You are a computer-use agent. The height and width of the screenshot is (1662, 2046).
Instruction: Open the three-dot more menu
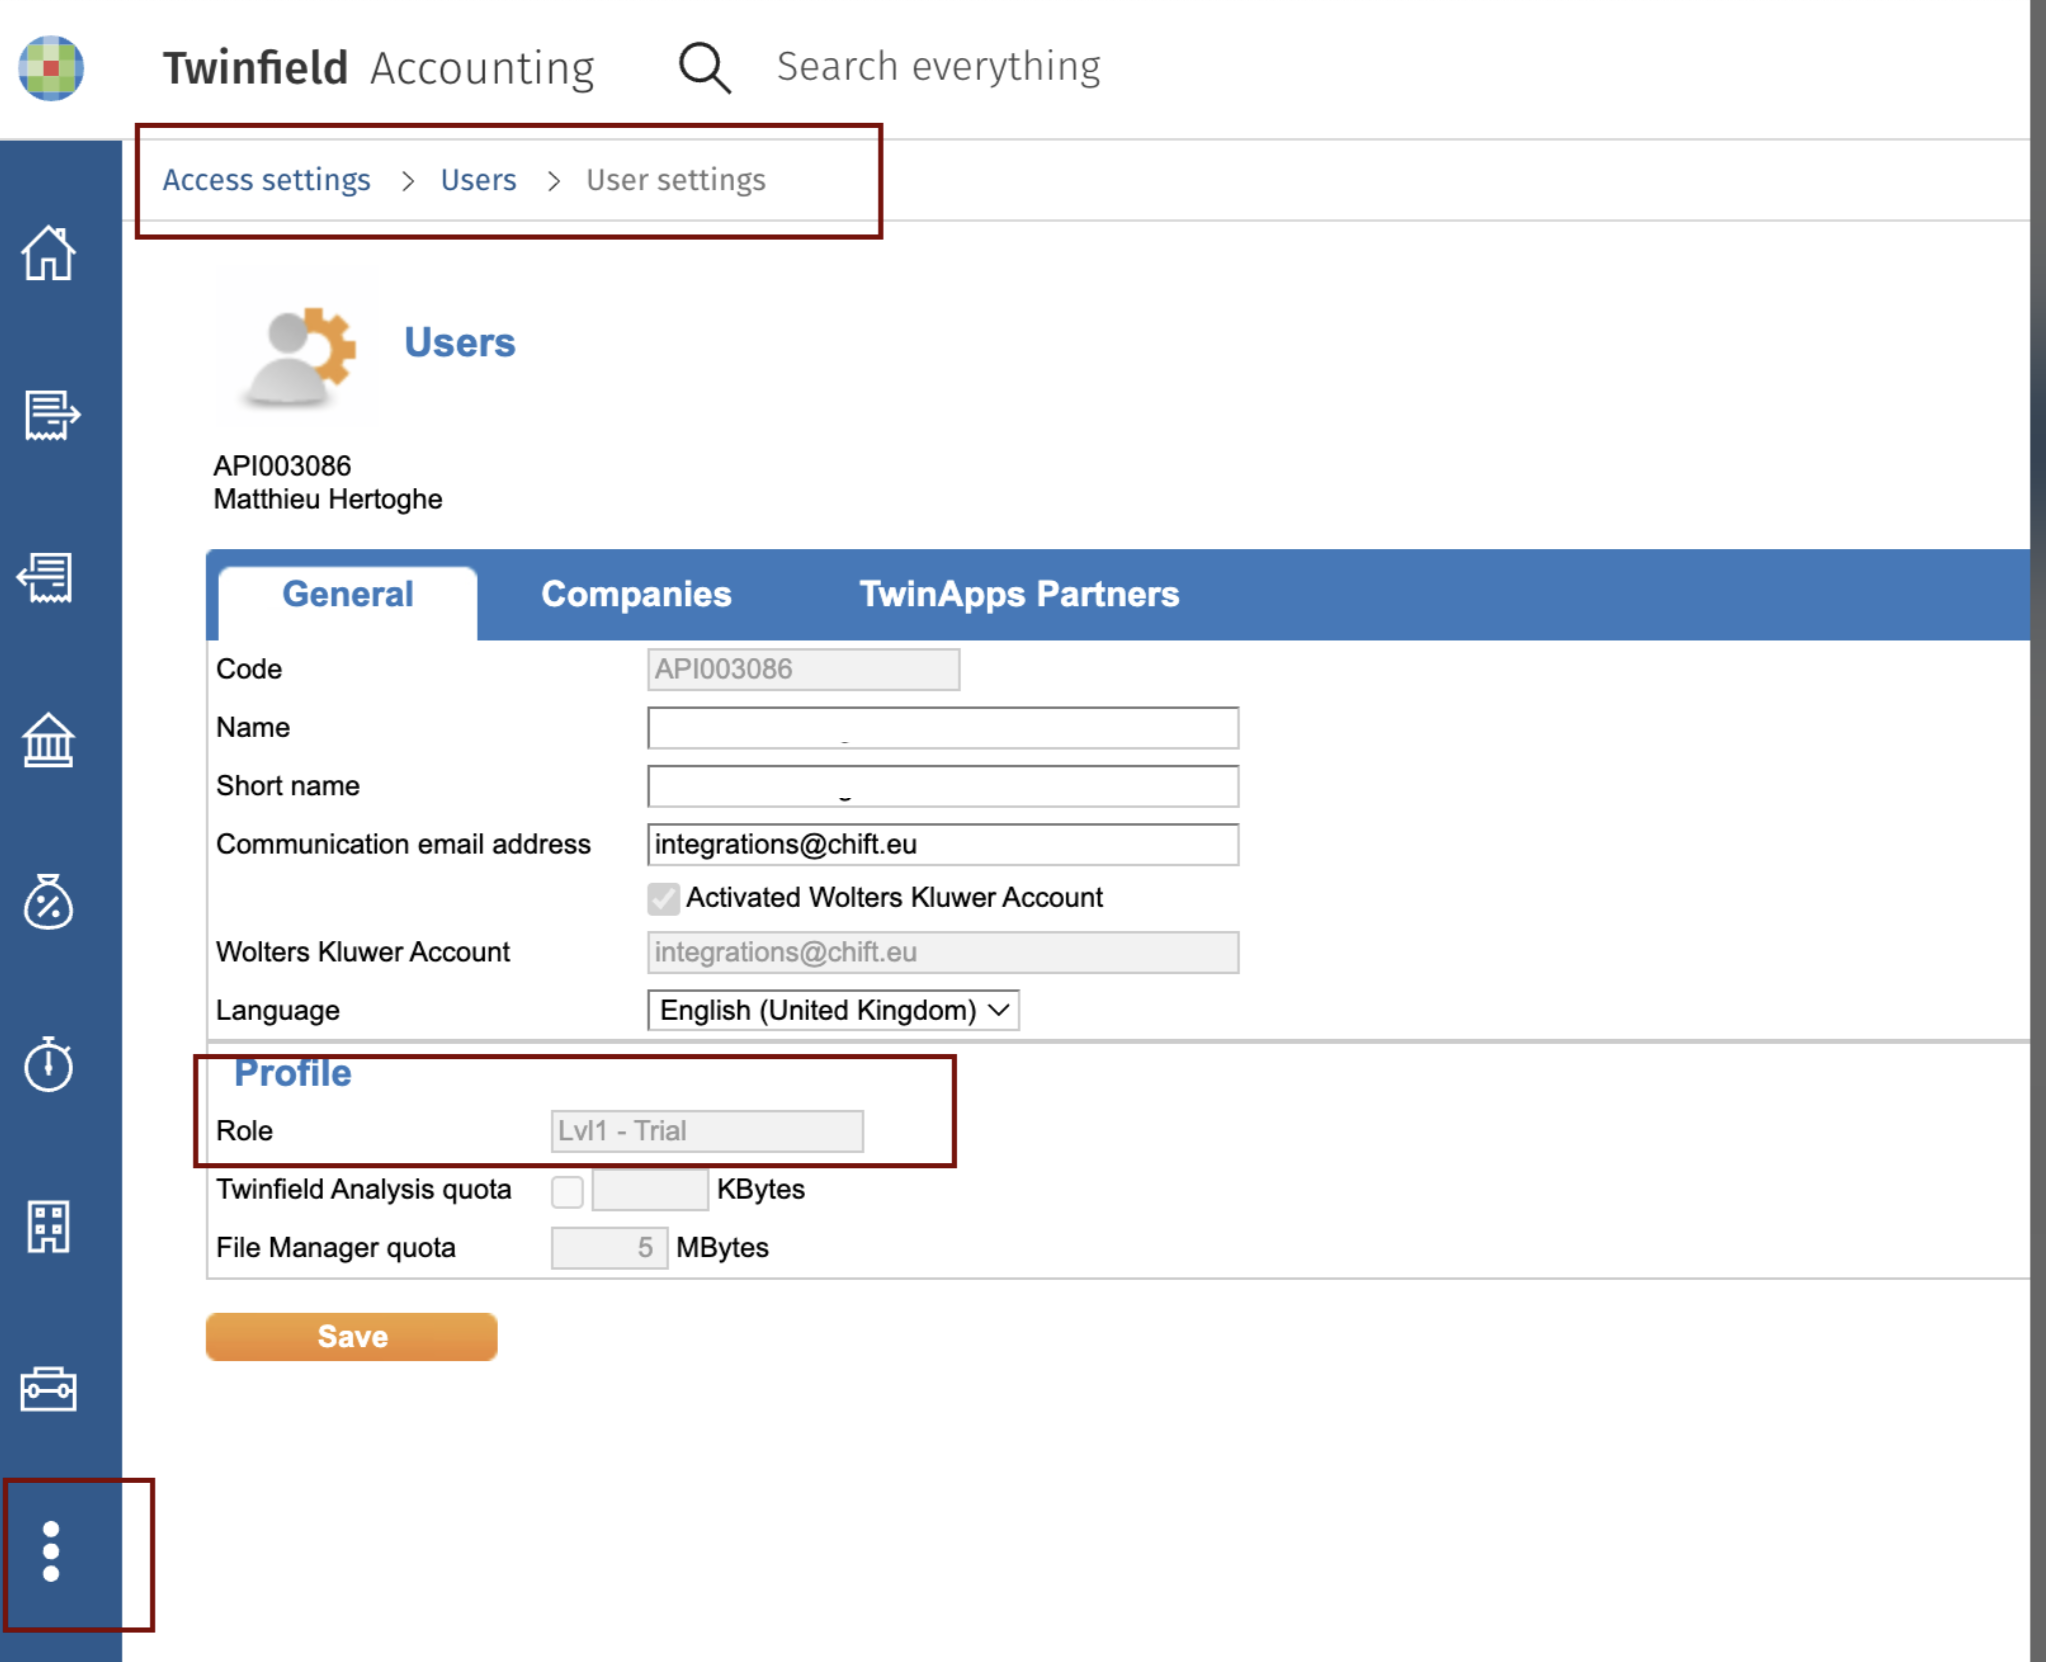pos(51,1551)
